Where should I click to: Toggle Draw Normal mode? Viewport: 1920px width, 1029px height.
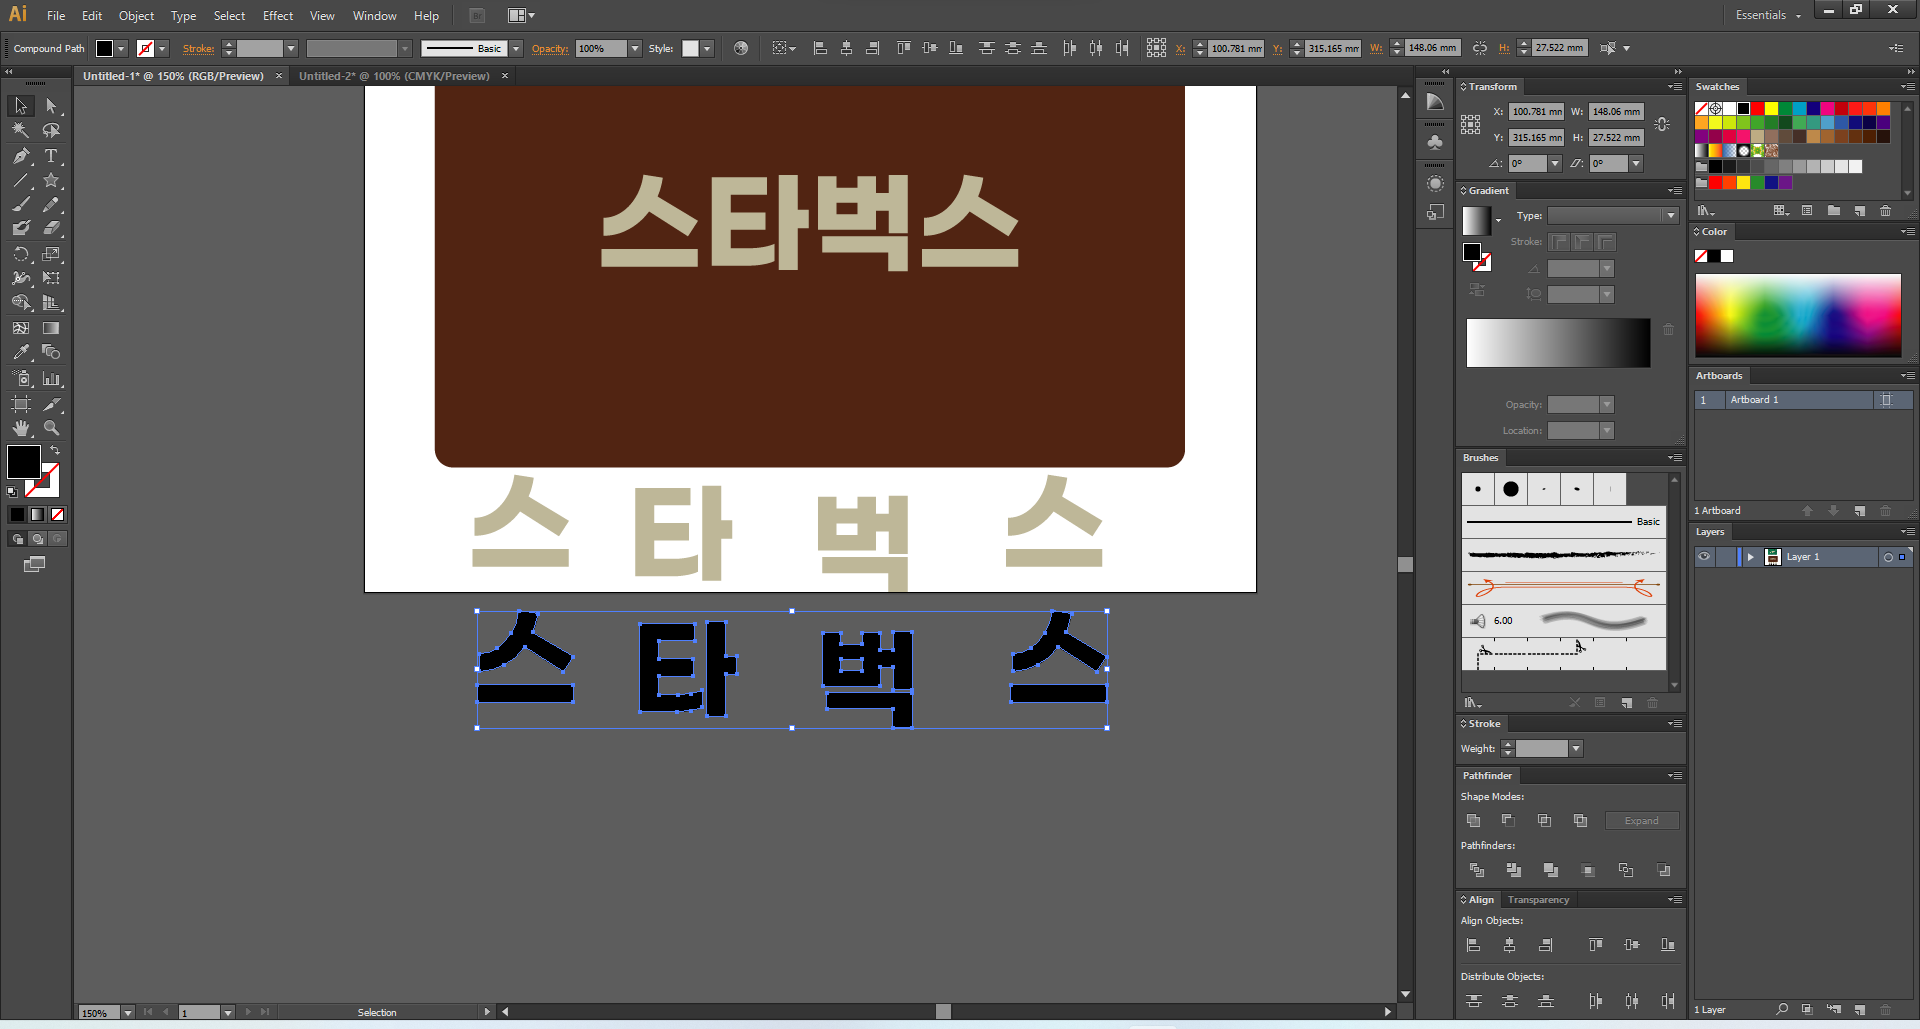click(17, 539)
